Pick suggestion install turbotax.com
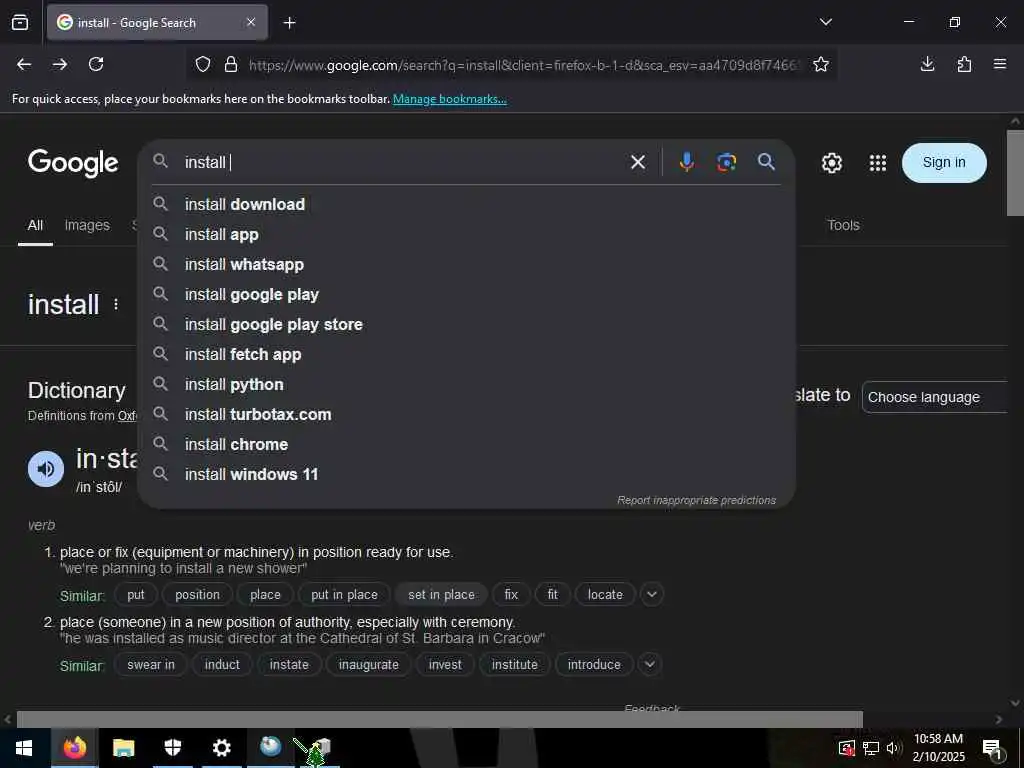The image size is (1024, 768). click(x=466, y=415)
